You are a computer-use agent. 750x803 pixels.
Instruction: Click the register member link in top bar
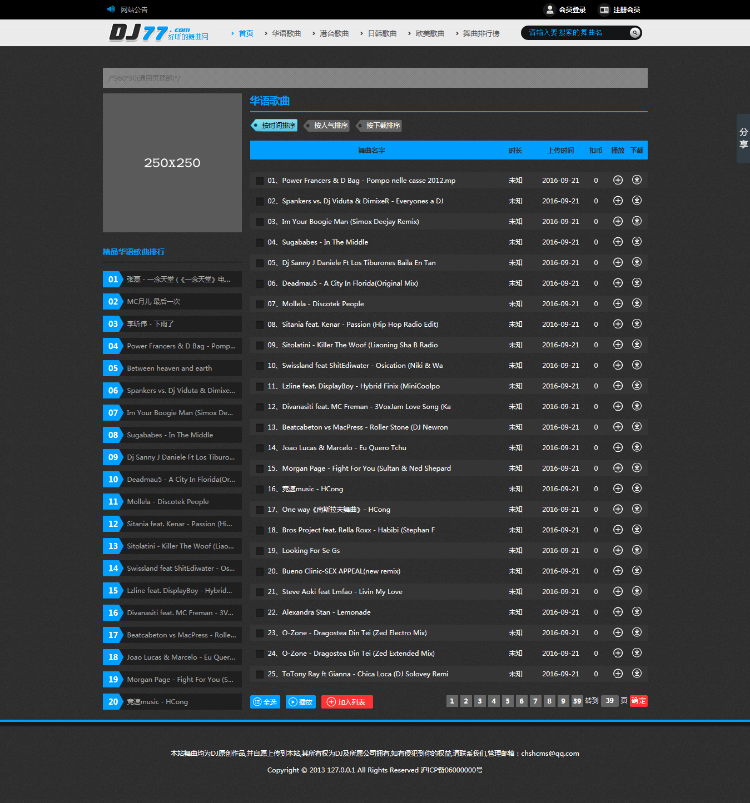627,10
